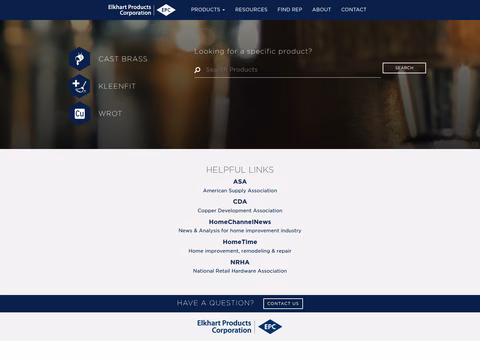Image resolution: width=480 pixels, height=360 pixels.
Task: Click the HAVE A QUESTION? text
Action: coord(215,303)
